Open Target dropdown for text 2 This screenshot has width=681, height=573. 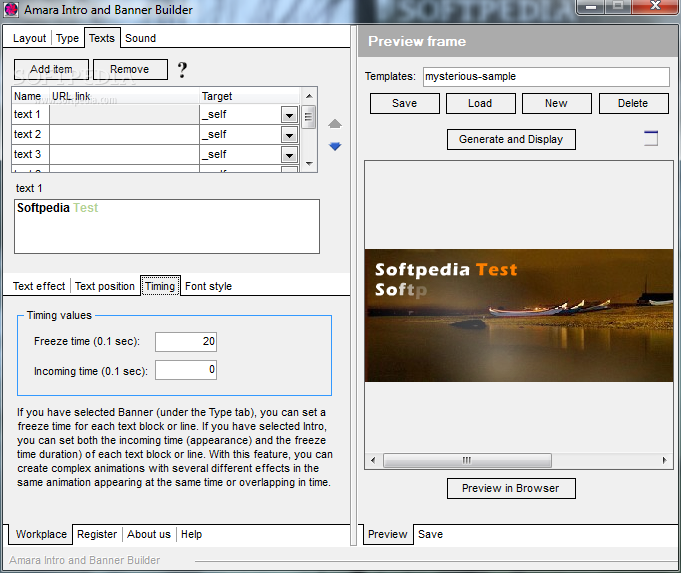(289, 135)
